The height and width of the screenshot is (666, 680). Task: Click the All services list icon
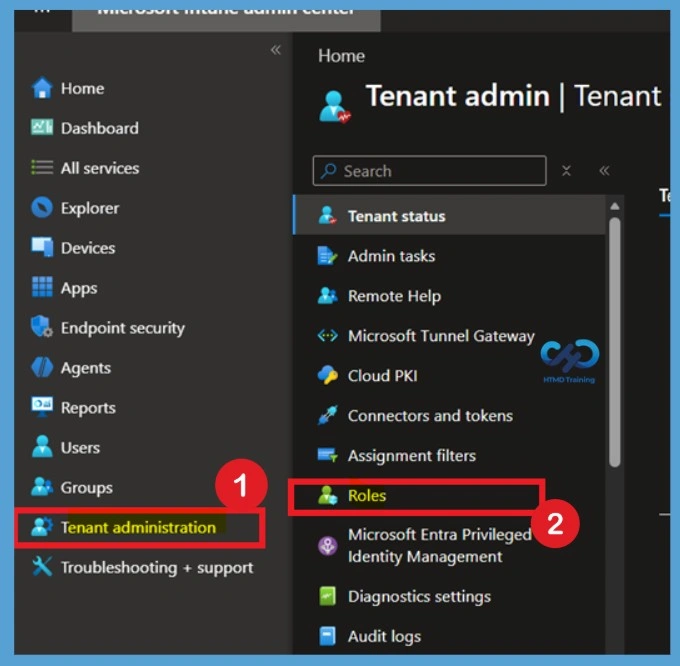pos(42,167)
